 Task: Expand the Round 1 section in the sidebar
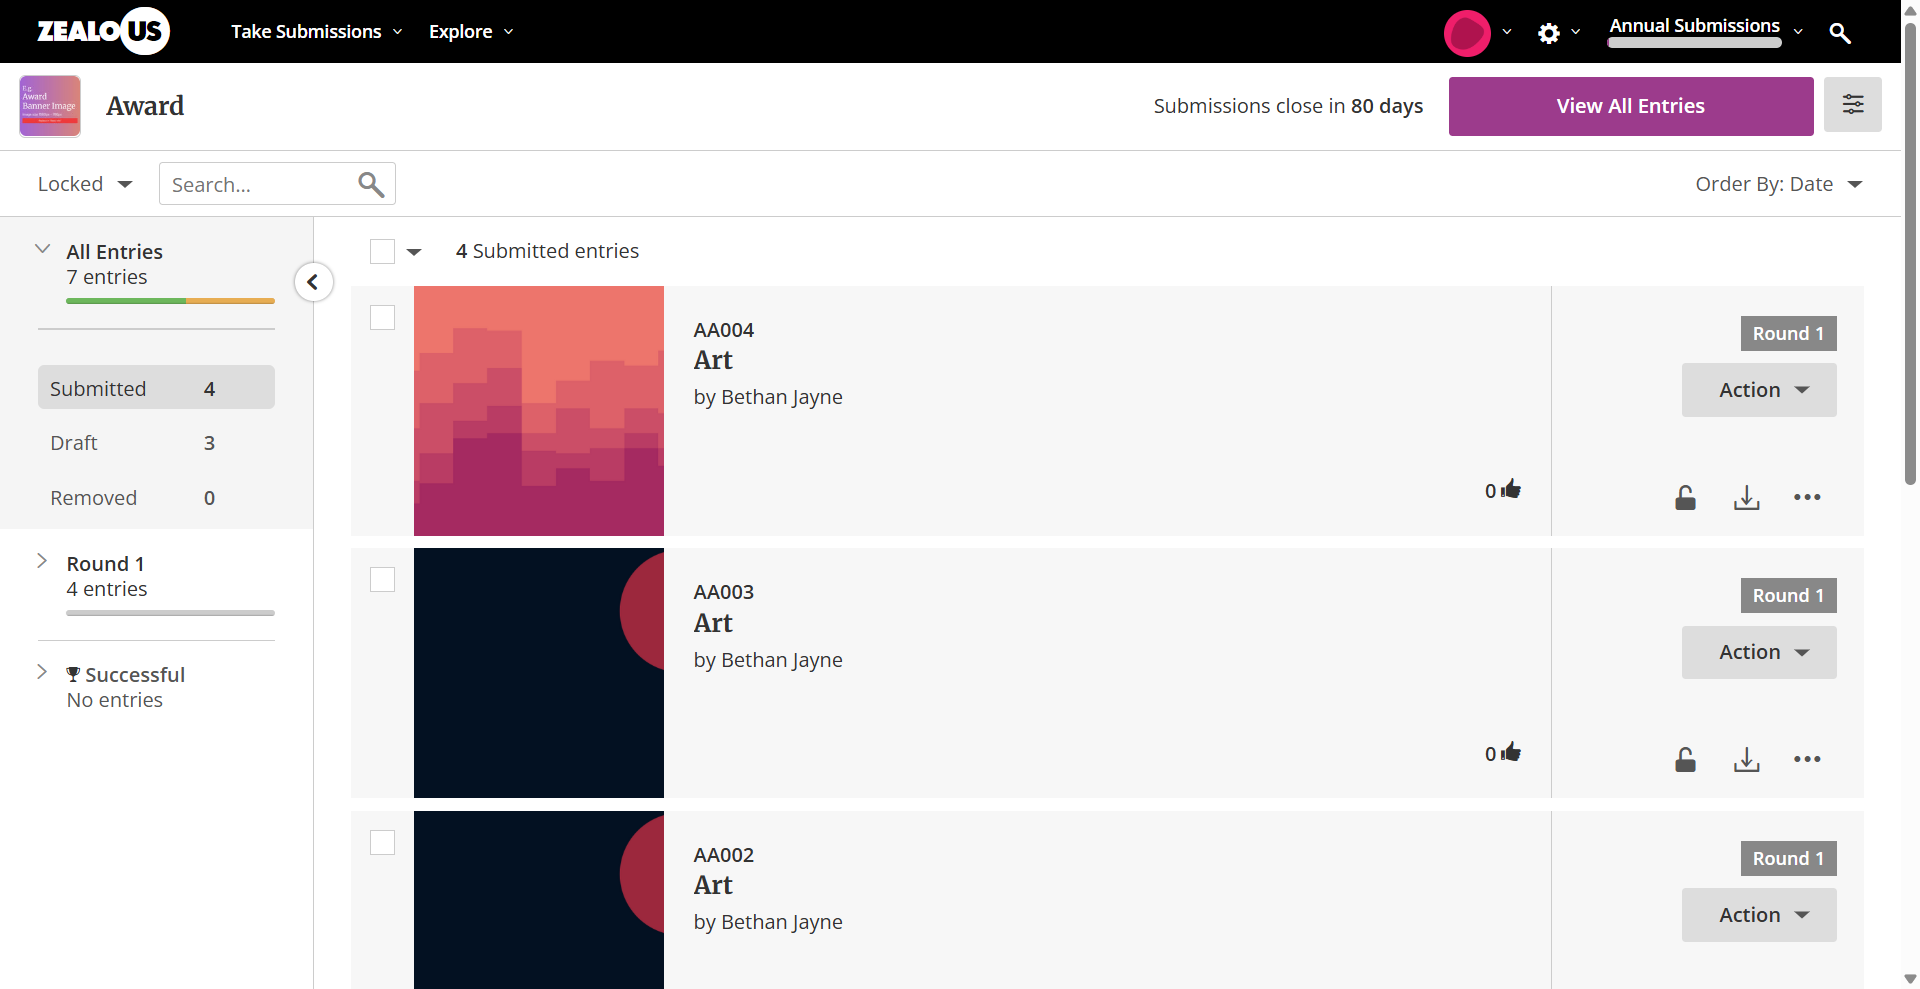pos(42,561)
